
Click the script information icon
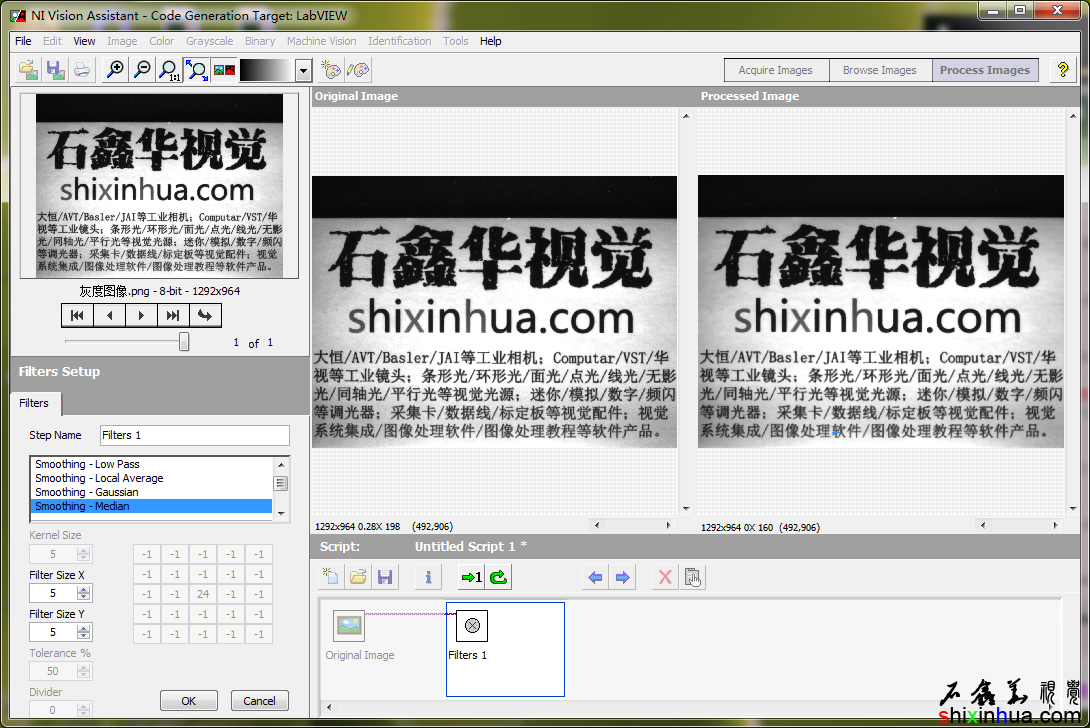[428, 577]
